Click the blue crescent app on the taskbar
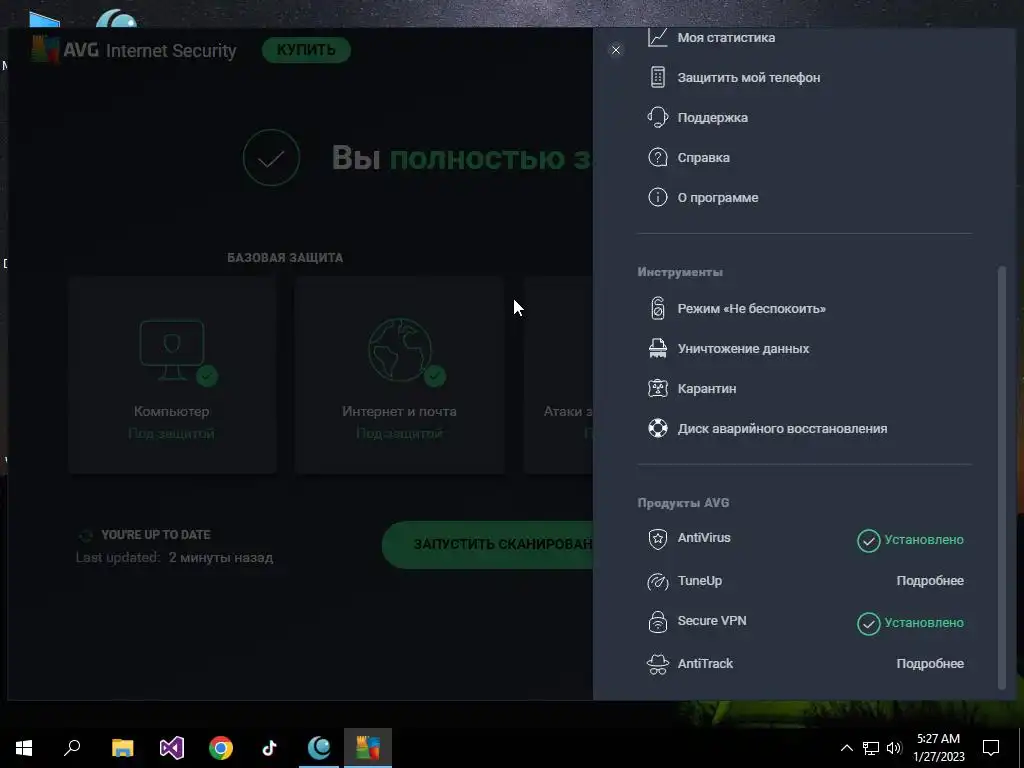Screen dimensions: 1024x768 [x=319, y=748]
